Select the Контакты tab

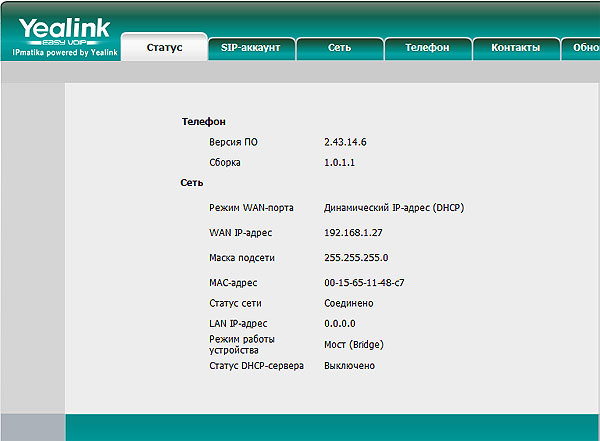[x=515, y=48]
